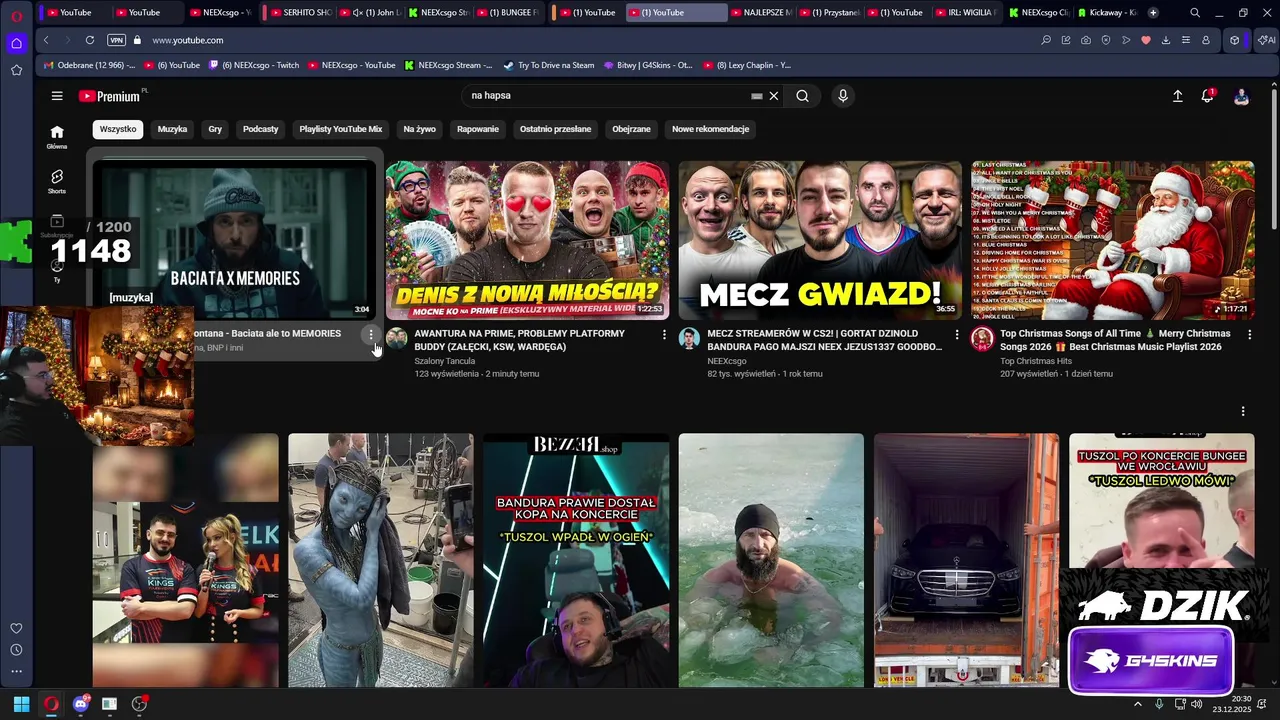Screen dimensions: 1280x720
Task: Go to Szalony Tancula channel name
Action: point(445,361)
